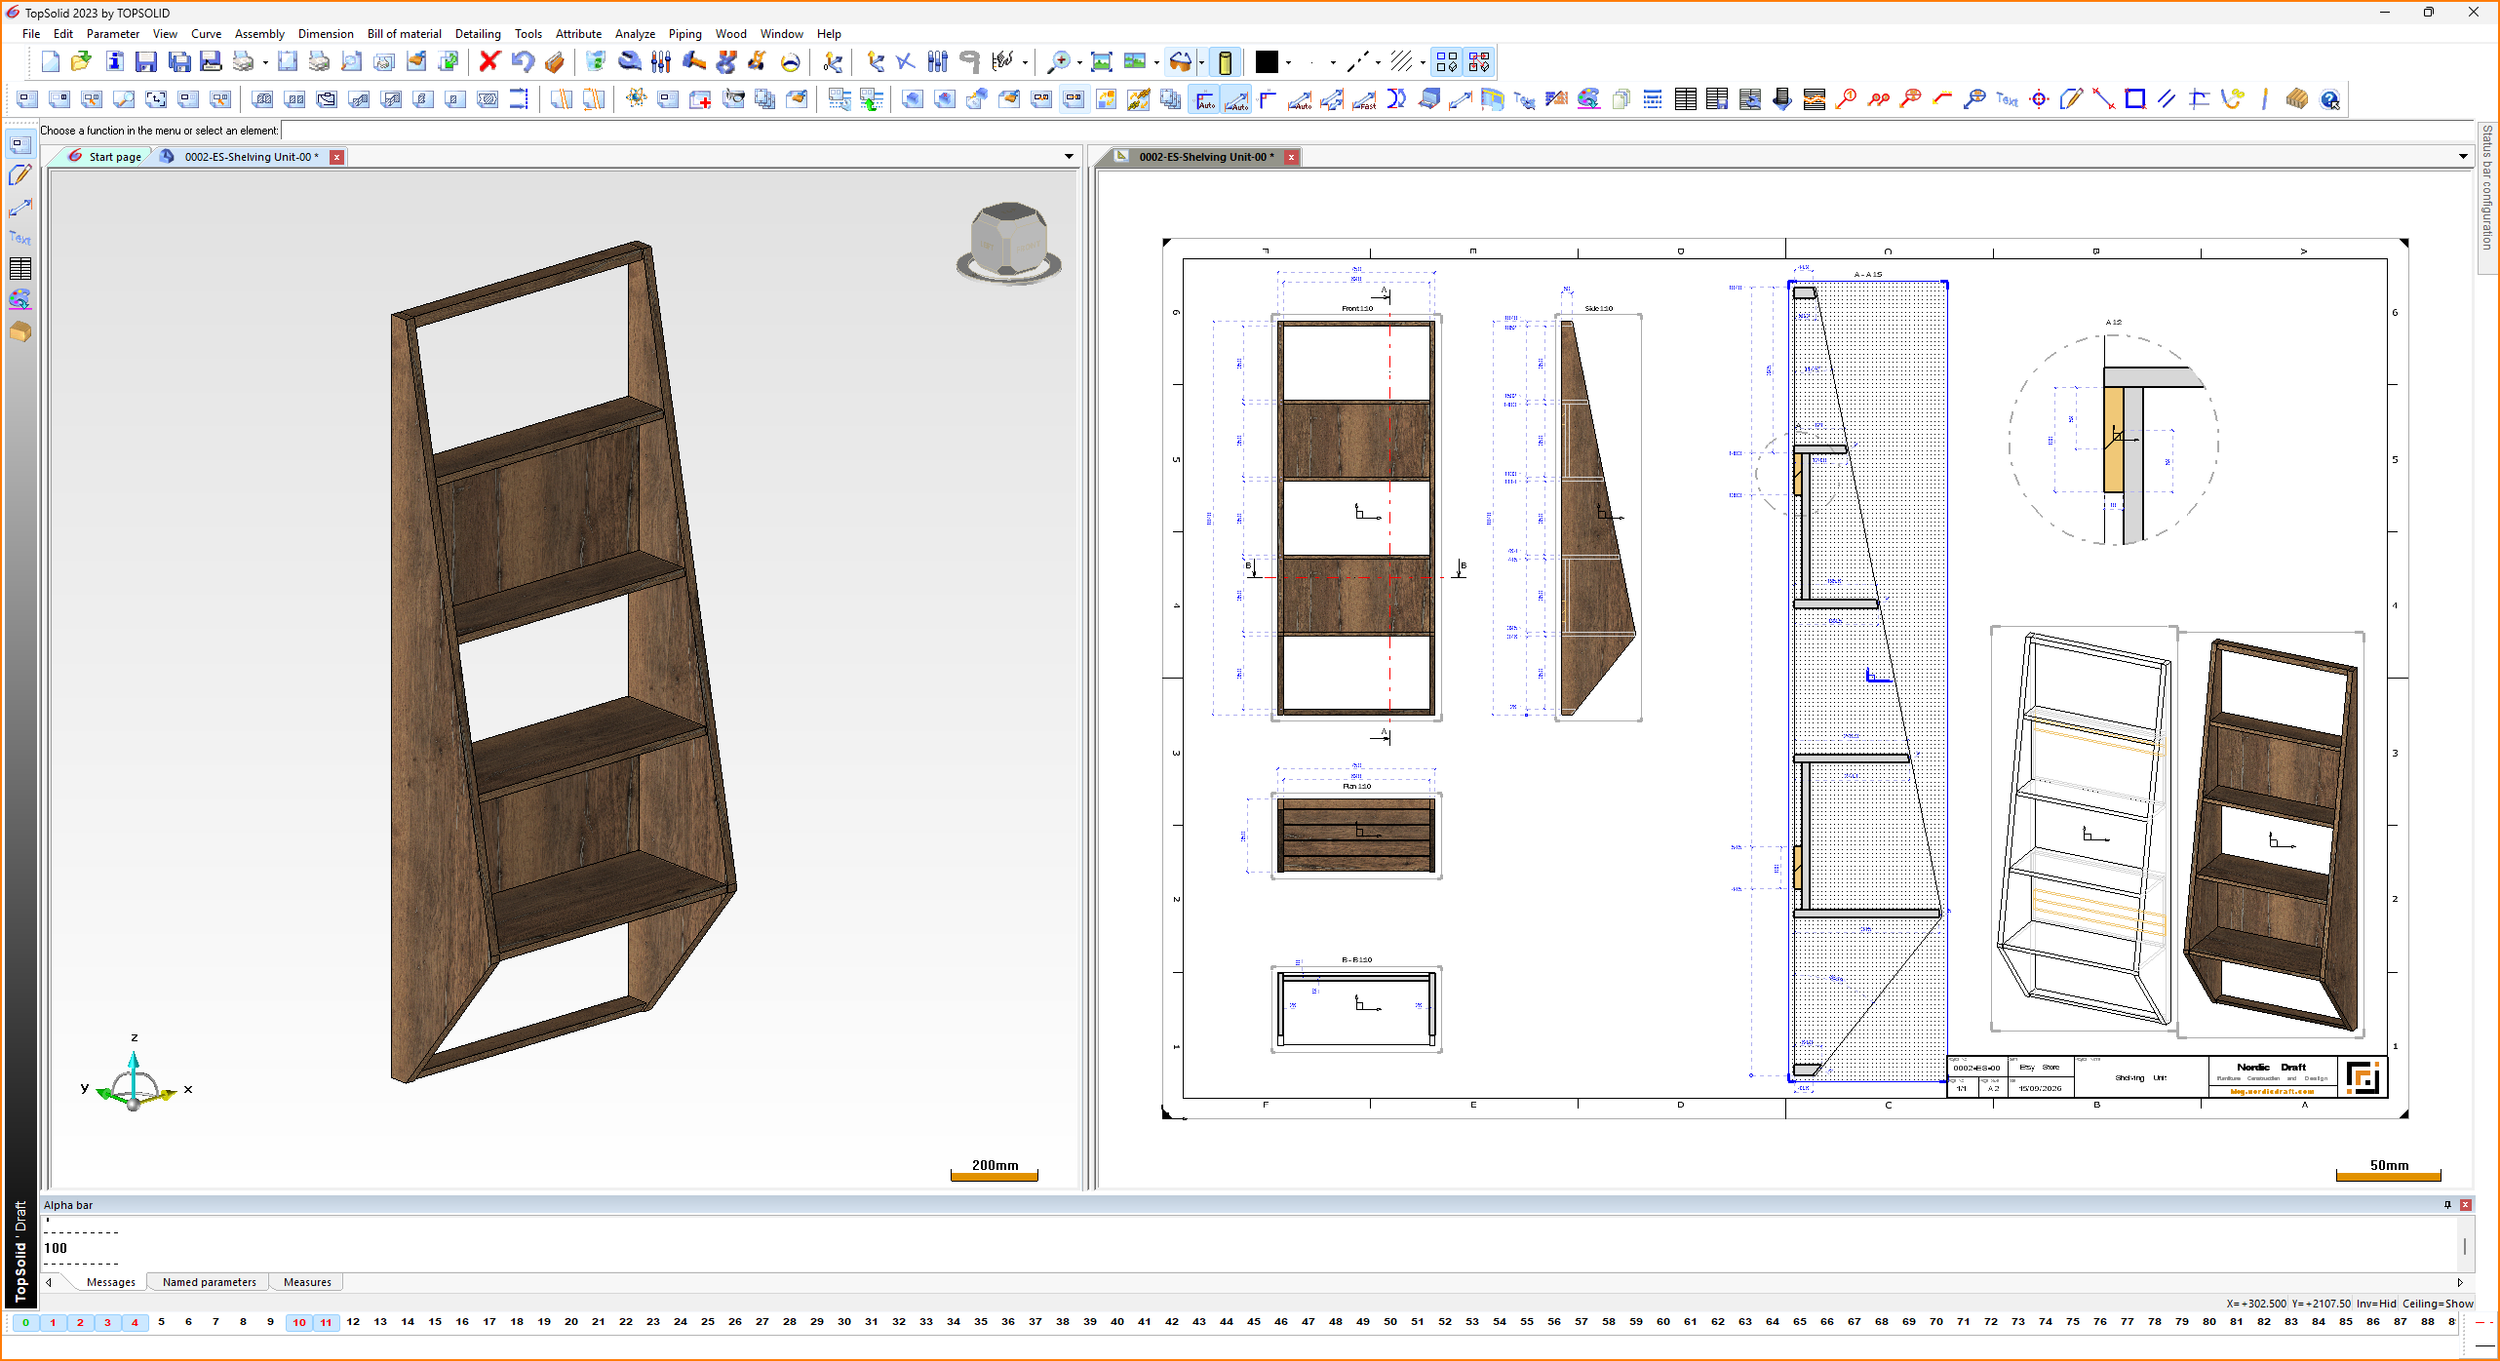Click the red X delete icon
Viewport: 2500px width, 1361px height.
tap(489, 62)
